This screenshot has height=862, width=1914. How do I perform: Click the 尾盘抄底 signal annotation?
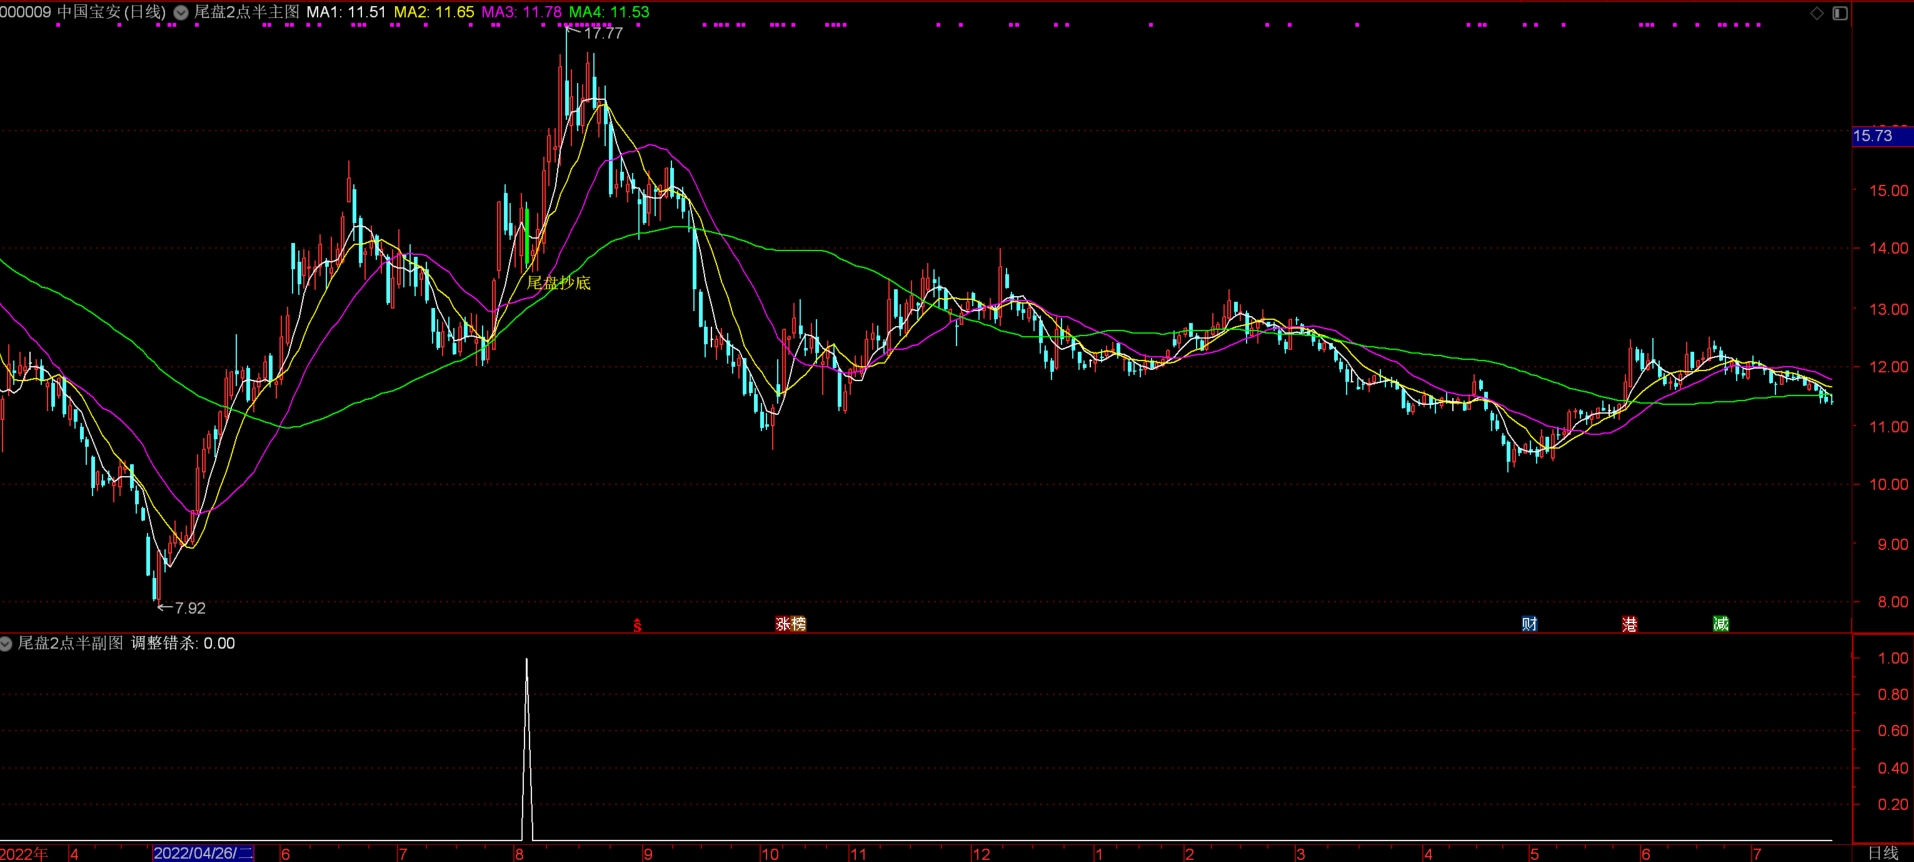(x=559, y=283)
